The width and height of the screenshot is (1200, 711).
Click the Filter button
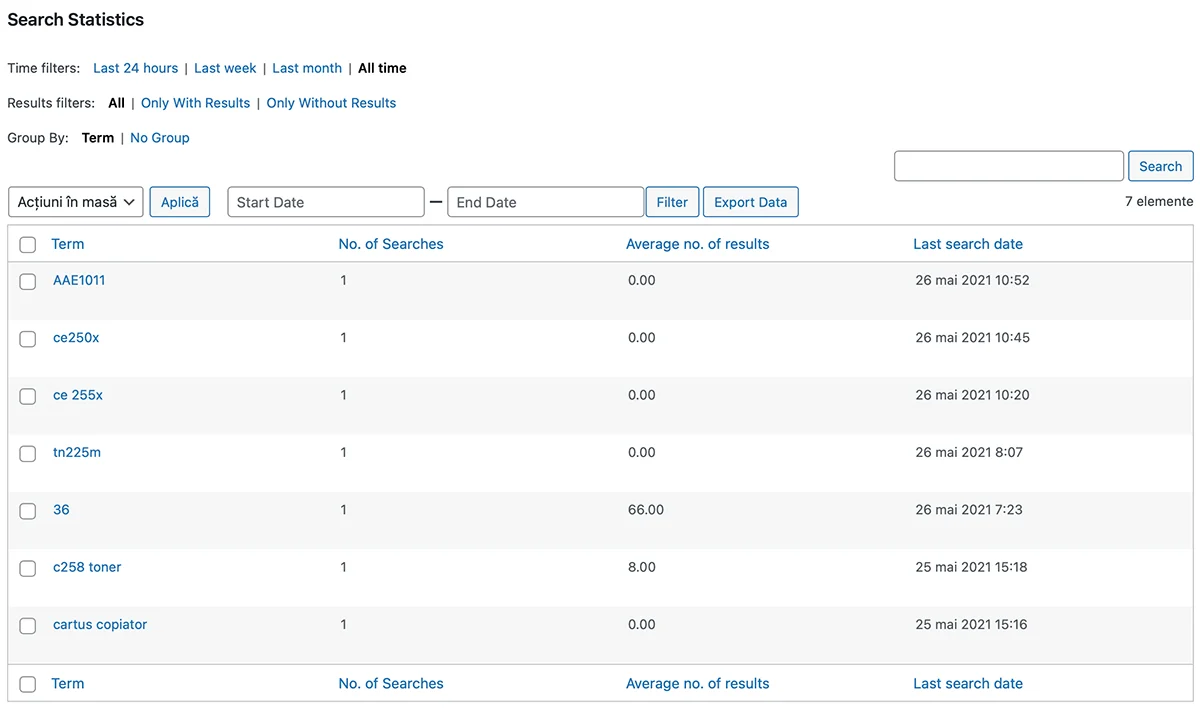(672, 202)
